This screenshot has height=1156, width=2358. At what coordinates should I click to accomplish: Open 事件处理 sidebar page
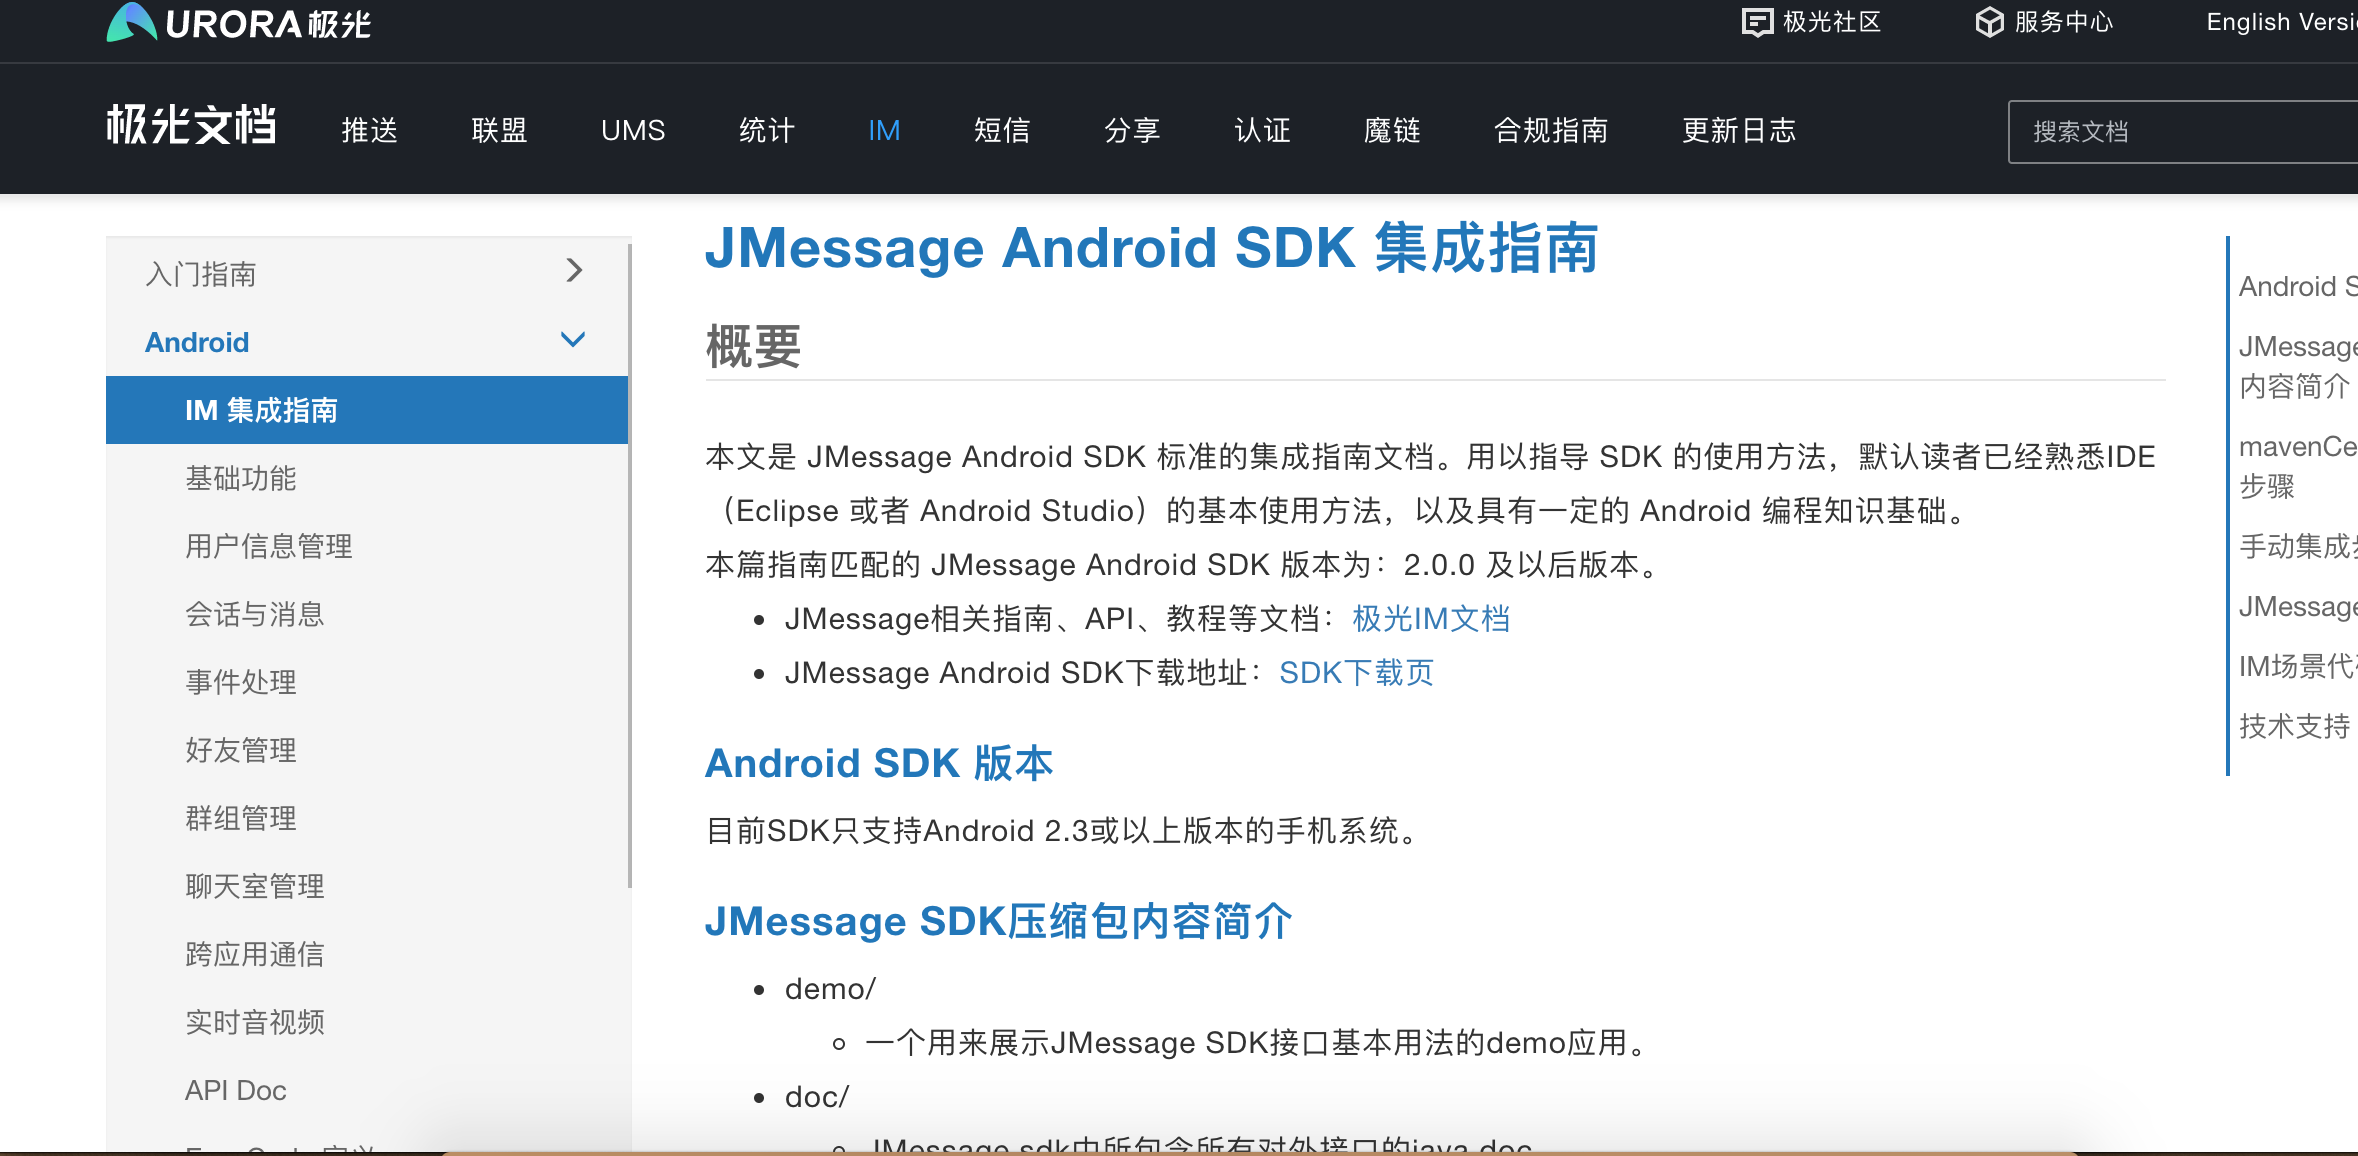(241, 682)
